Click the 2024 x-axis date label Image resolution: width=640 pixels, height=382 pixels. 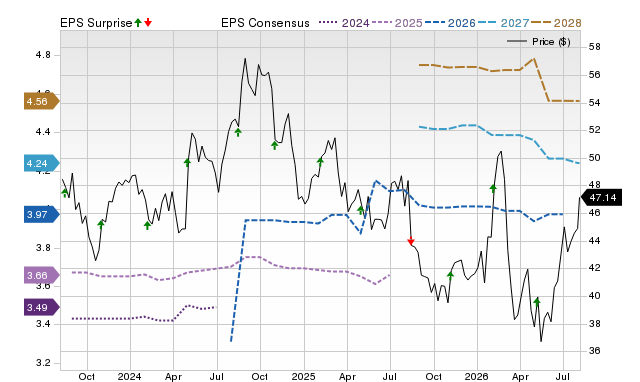[129, 376]
